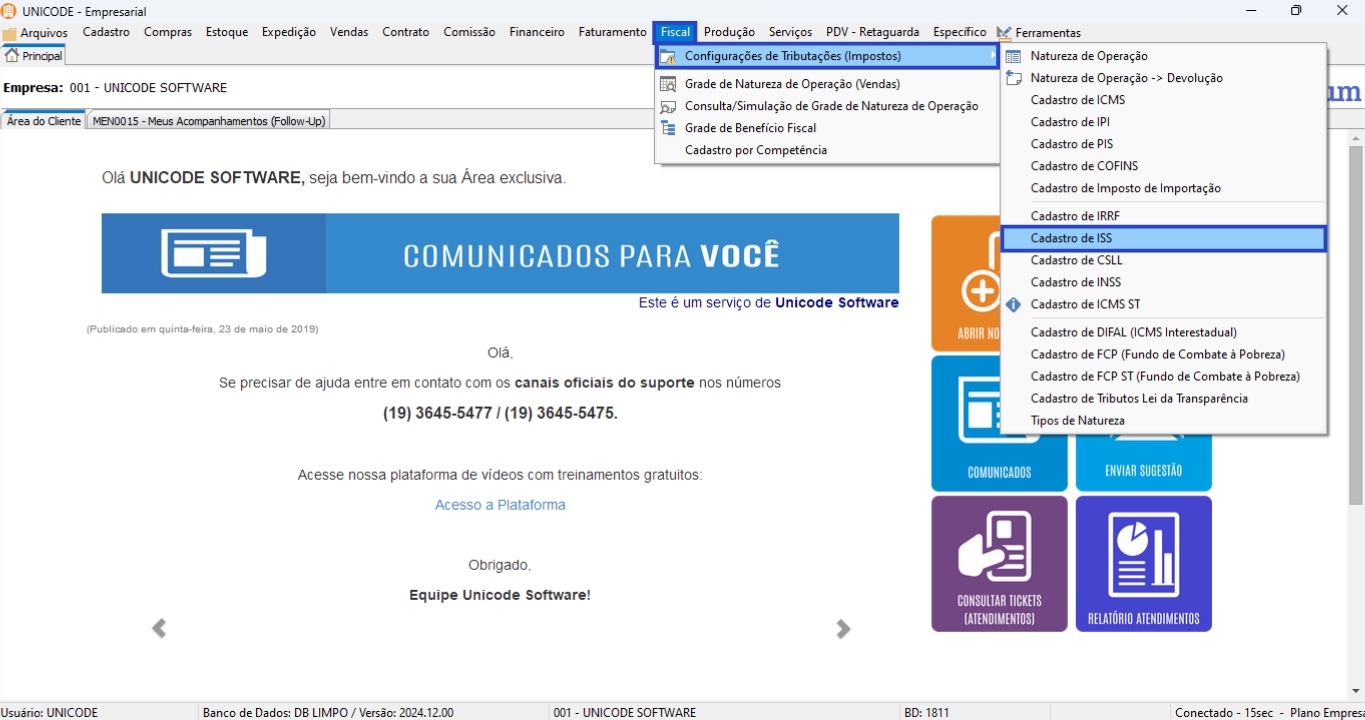The image size is (1365, 720).
Task: Choose Cadastro de ICMS ST option
Action: (1085, 304)
